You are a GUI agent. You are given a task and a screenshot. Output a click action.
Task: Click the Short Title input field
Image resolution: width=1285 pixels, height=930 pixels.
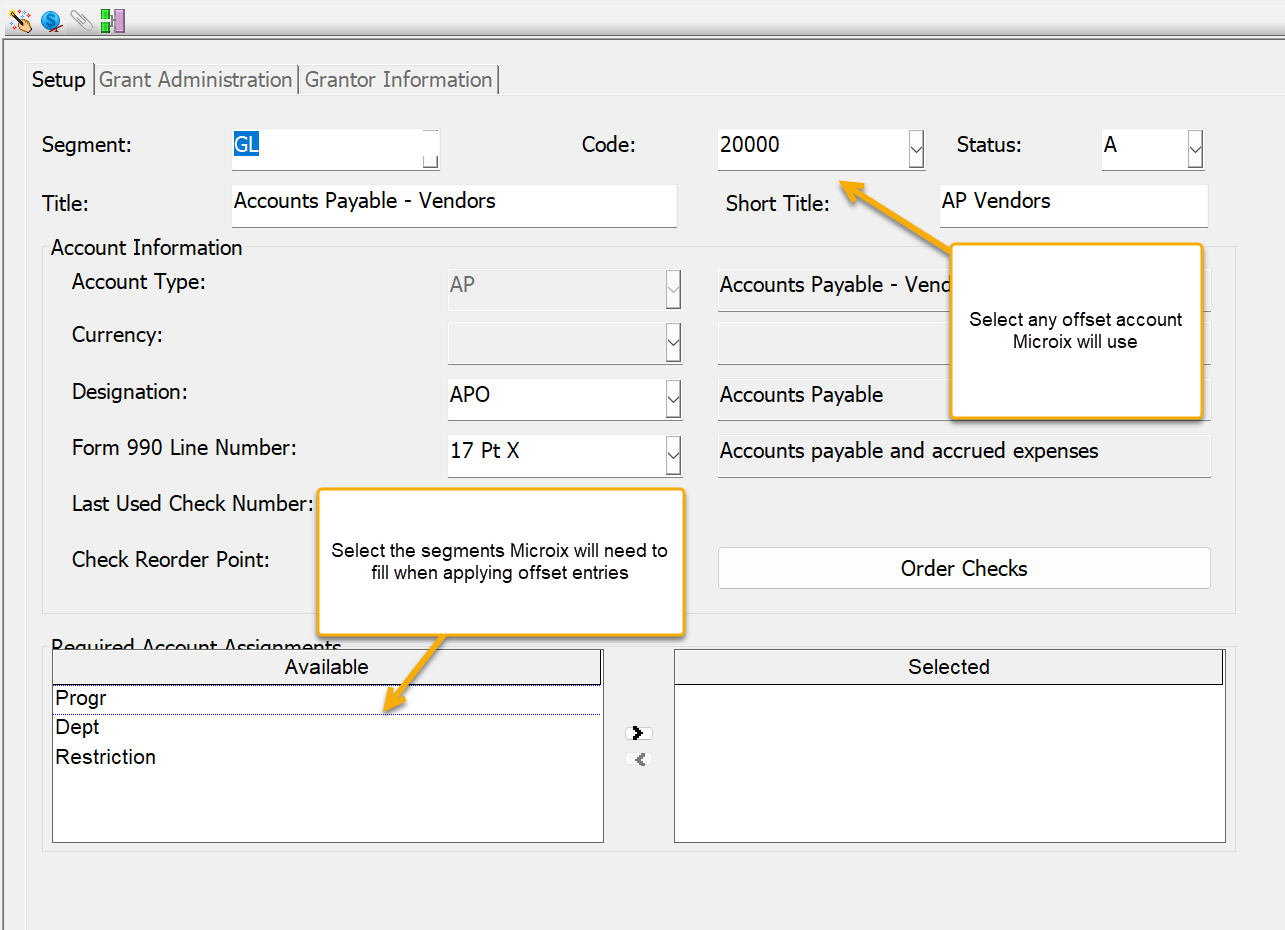pos(1073,204)
